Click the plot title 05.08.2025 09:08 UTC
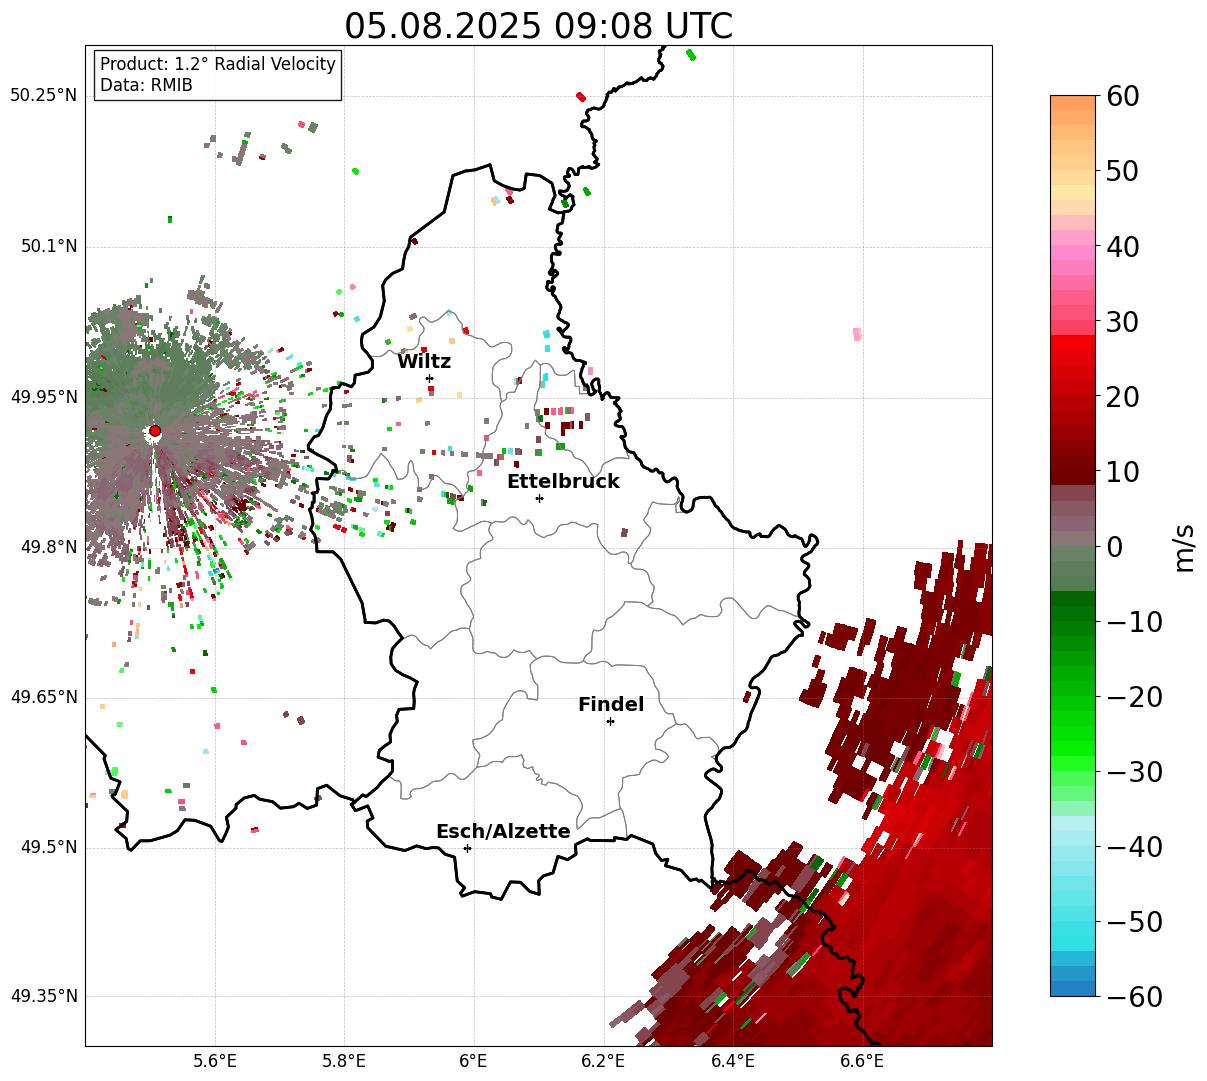1207x1081 pixels. pos(538,25)
